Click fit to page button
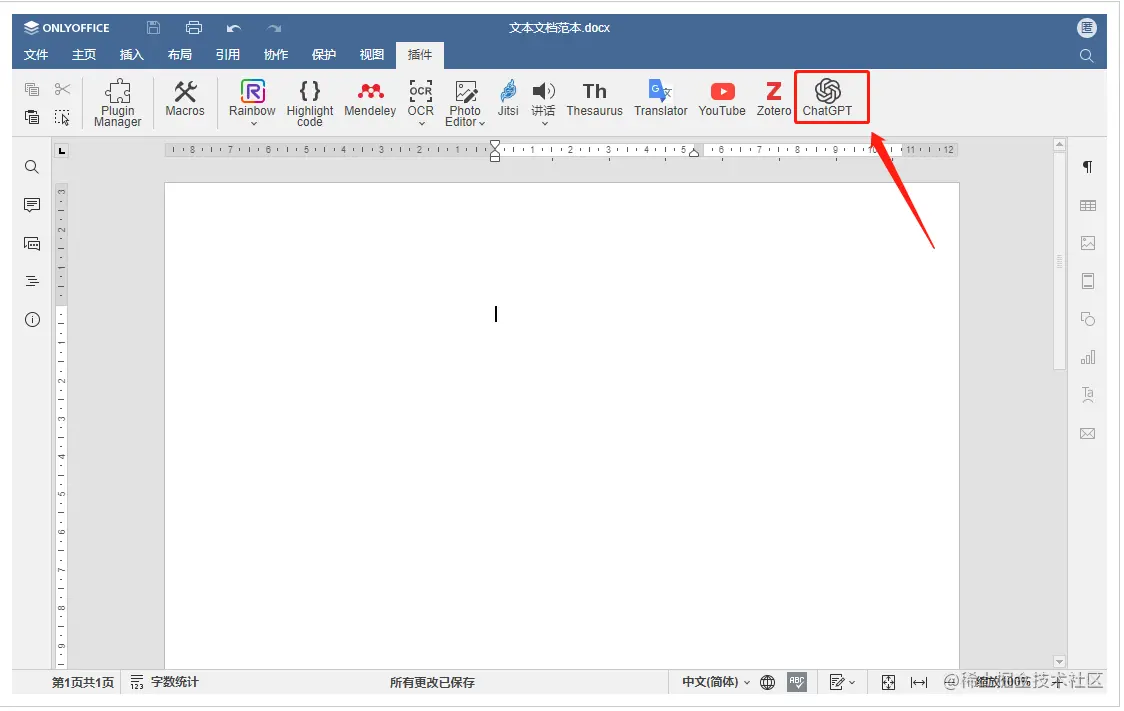The image size is (1124, 711). (x=888, y=682)
